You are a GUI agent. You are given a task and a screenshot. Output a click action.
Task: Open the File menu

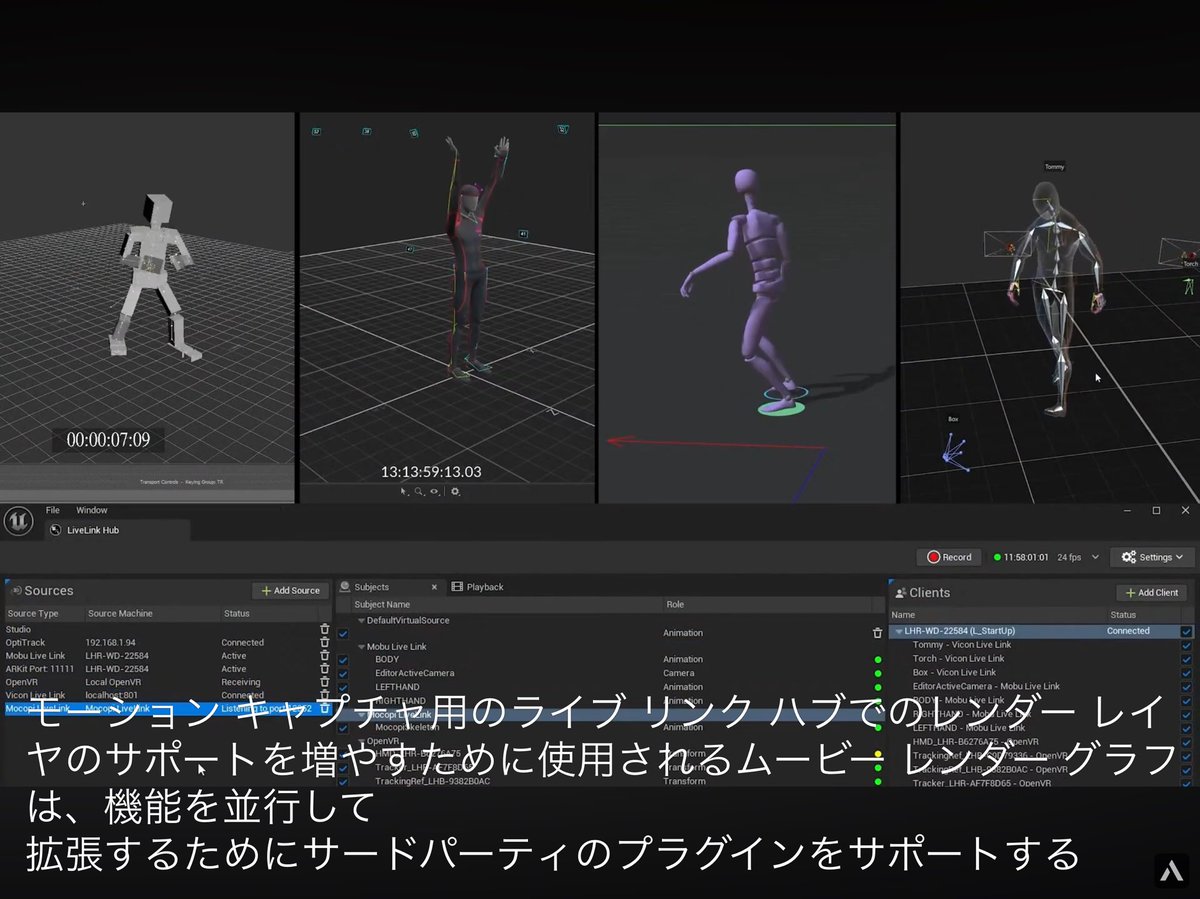click(53, 510)
